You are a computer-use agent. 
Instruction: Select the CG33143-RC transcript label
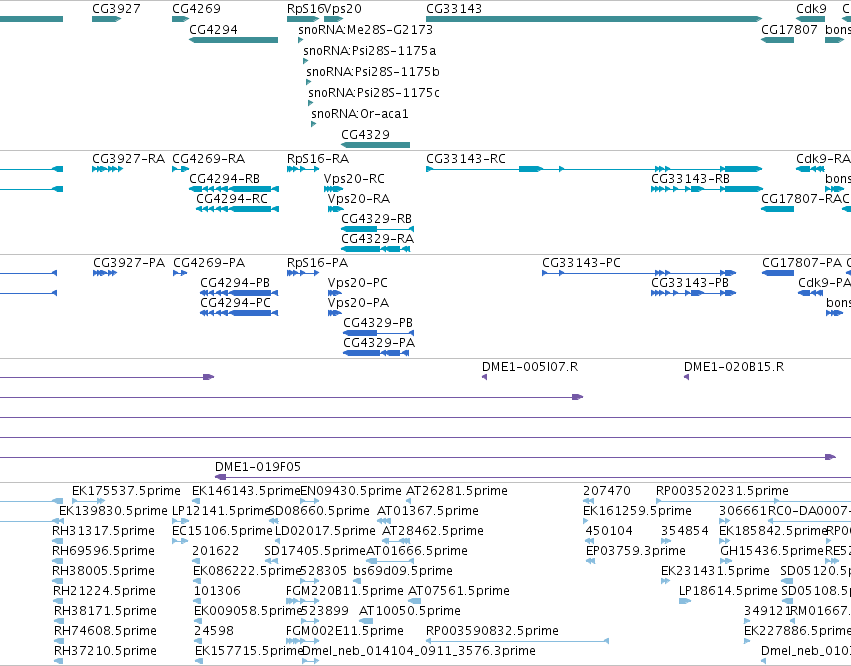pyautogui.click(x=466, y=159)
